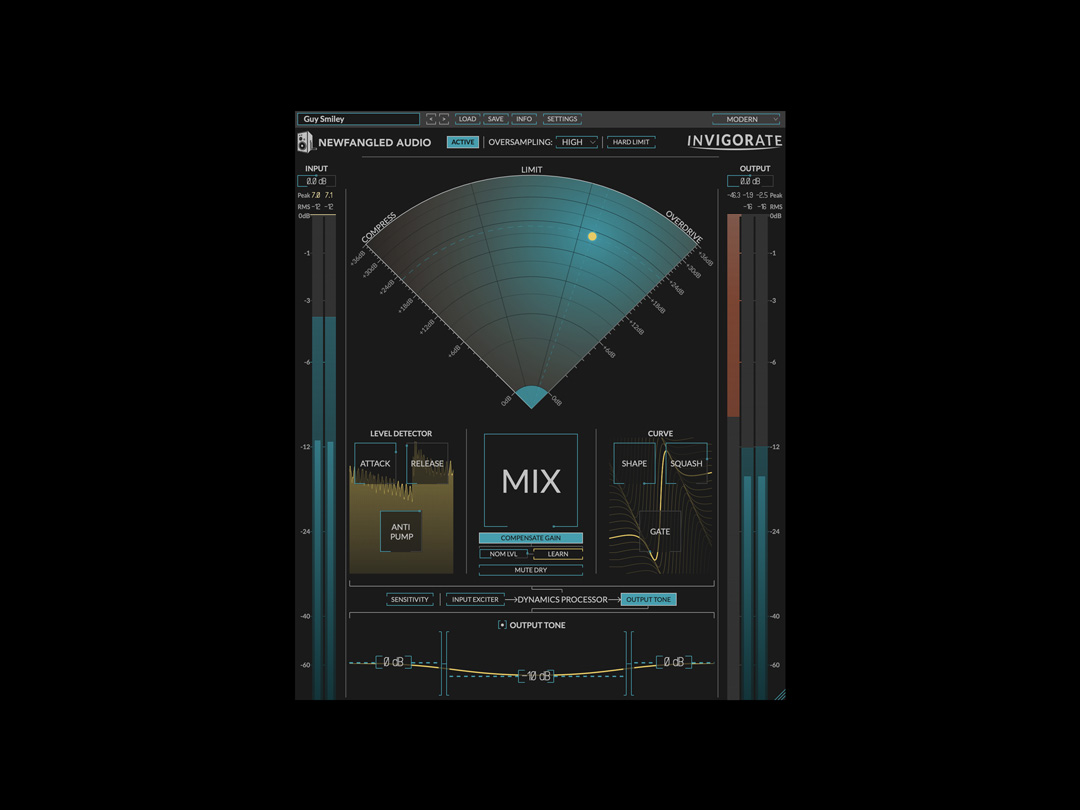Click the Compress label on radar
This screenshot has height=810, width=1080.
click(380, 228)
